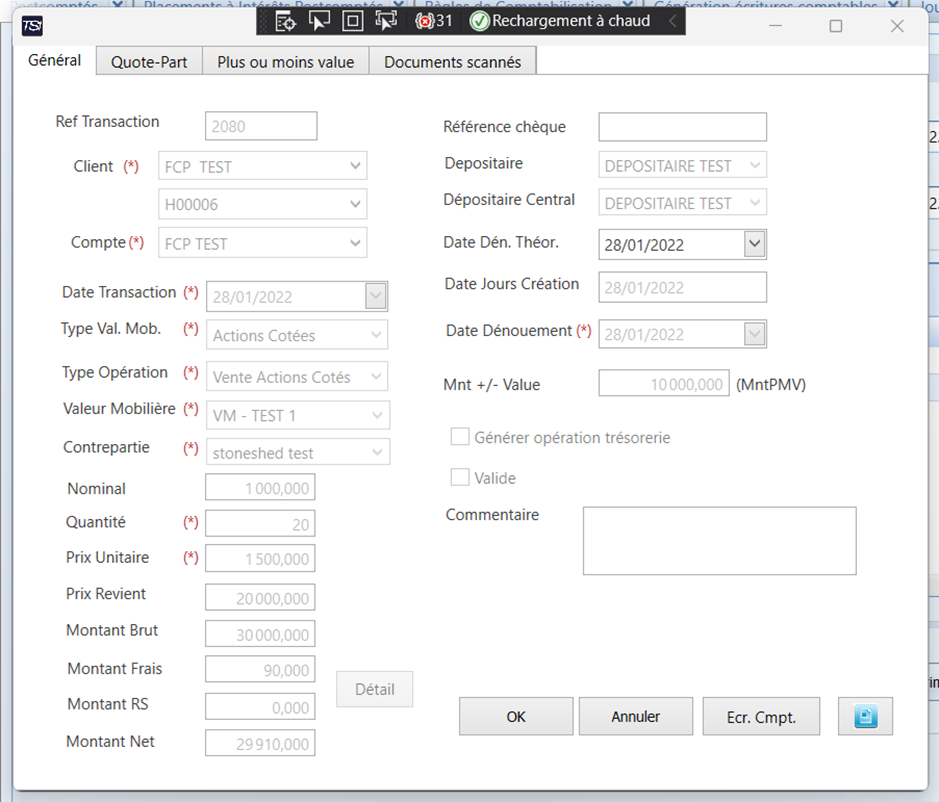Collapse the debug toolbar chevron arrow
Screen dimensions: 939x802
[673, 21]
